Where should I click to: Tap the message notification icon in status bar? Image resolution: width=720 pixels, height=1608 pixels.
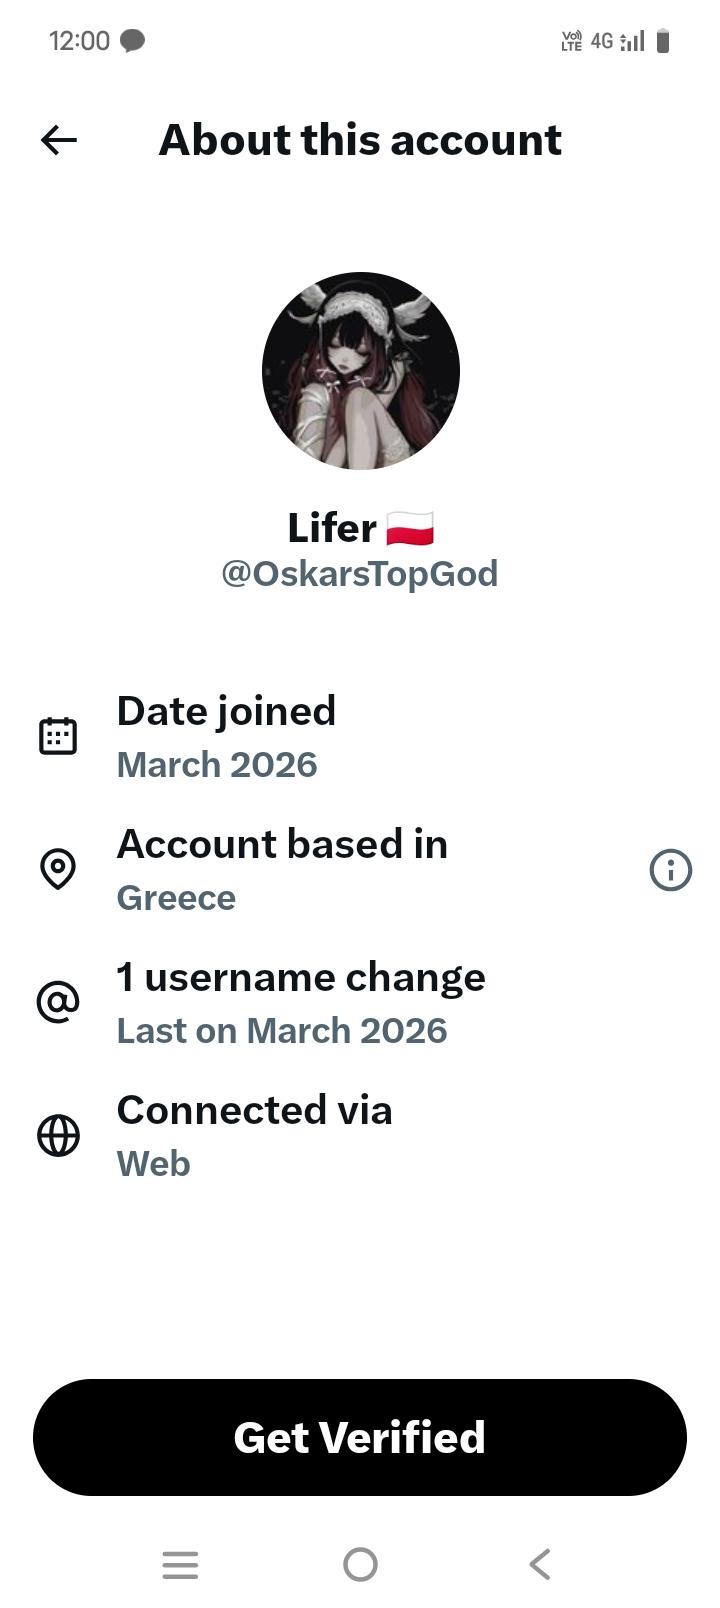pos(132,41)
